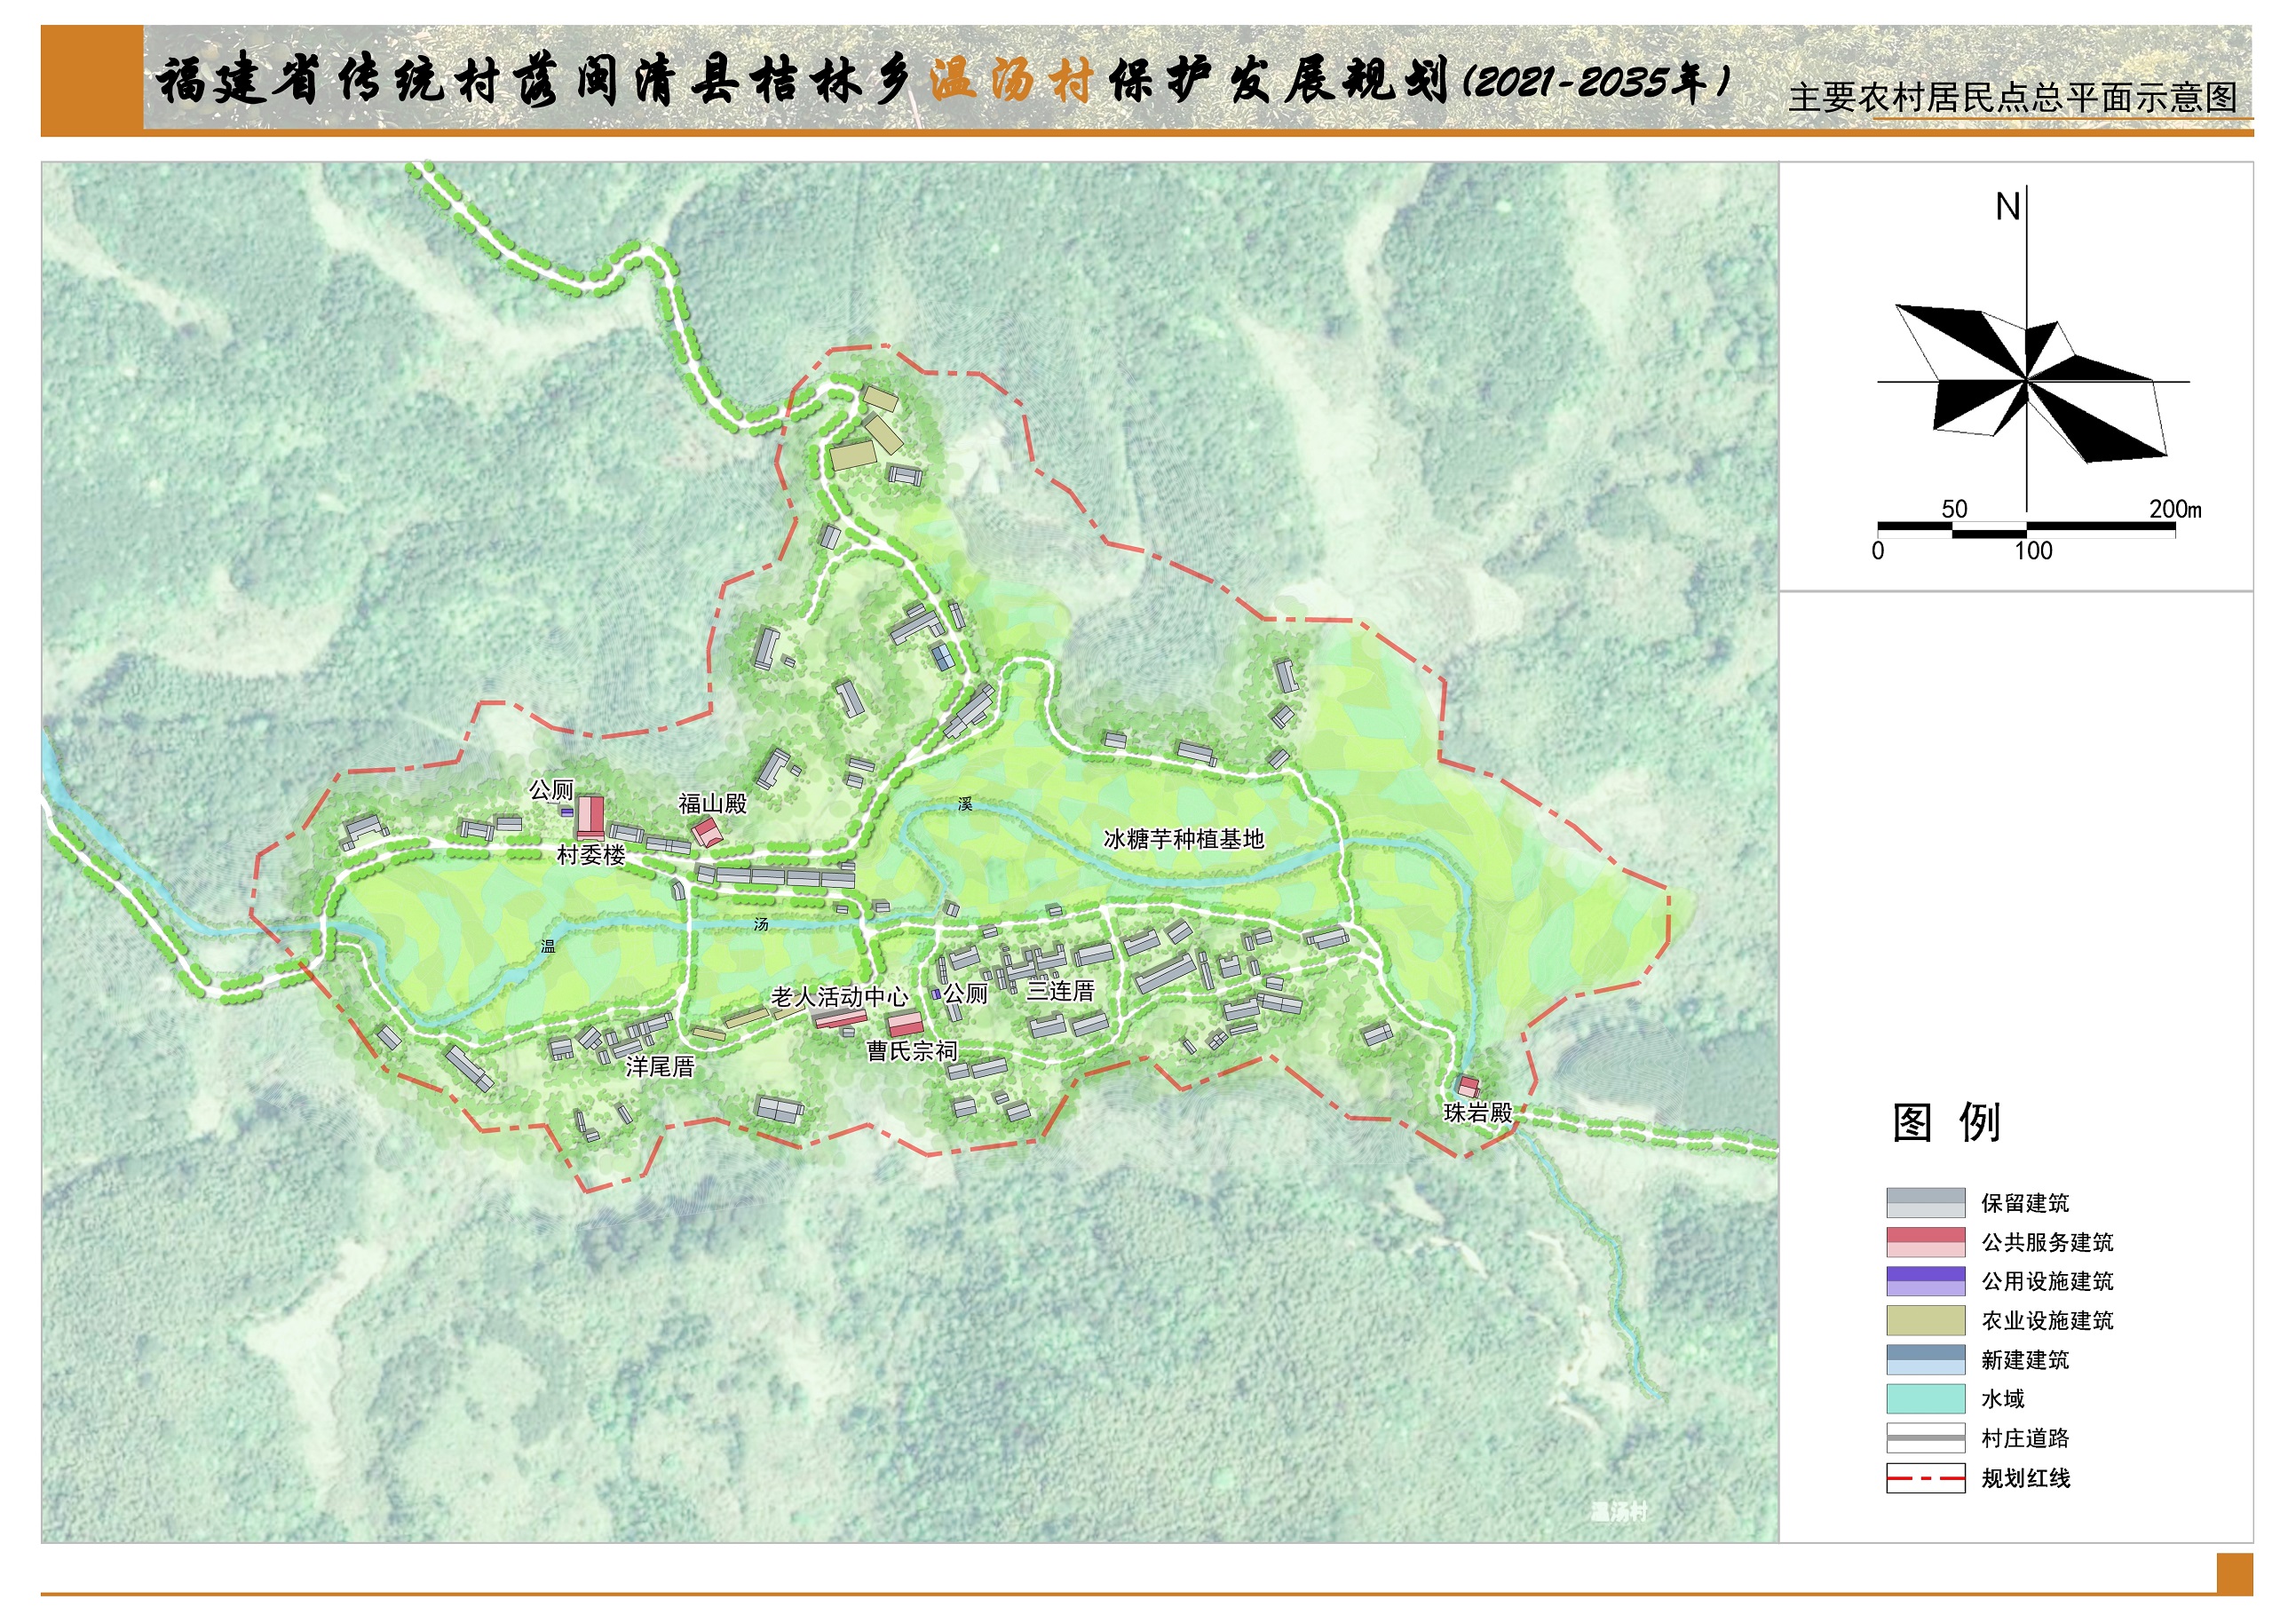Click the 公厕 label near 村委楼
Screen dimensions: 2296x1623
coord(551,790)
